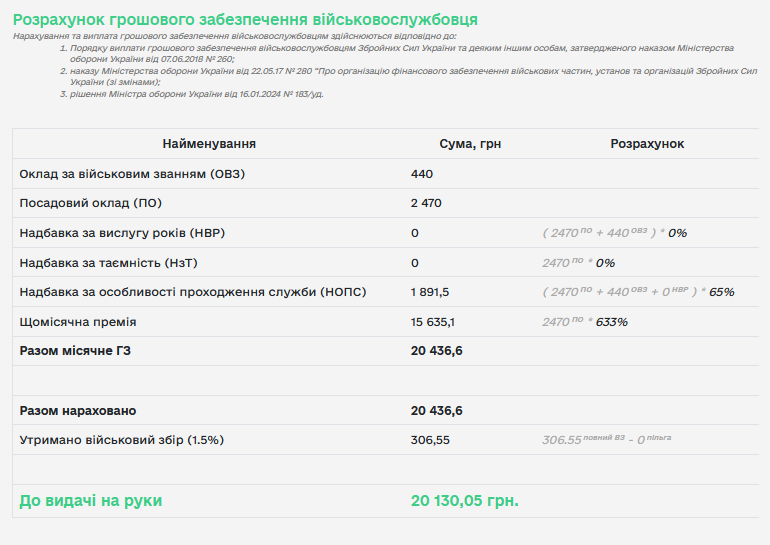Select the 'Оклад за військовим званням (ОВЗ)' row label
Image resolution: width=770 pixels, height=545 pixels.
pos(132,174)
